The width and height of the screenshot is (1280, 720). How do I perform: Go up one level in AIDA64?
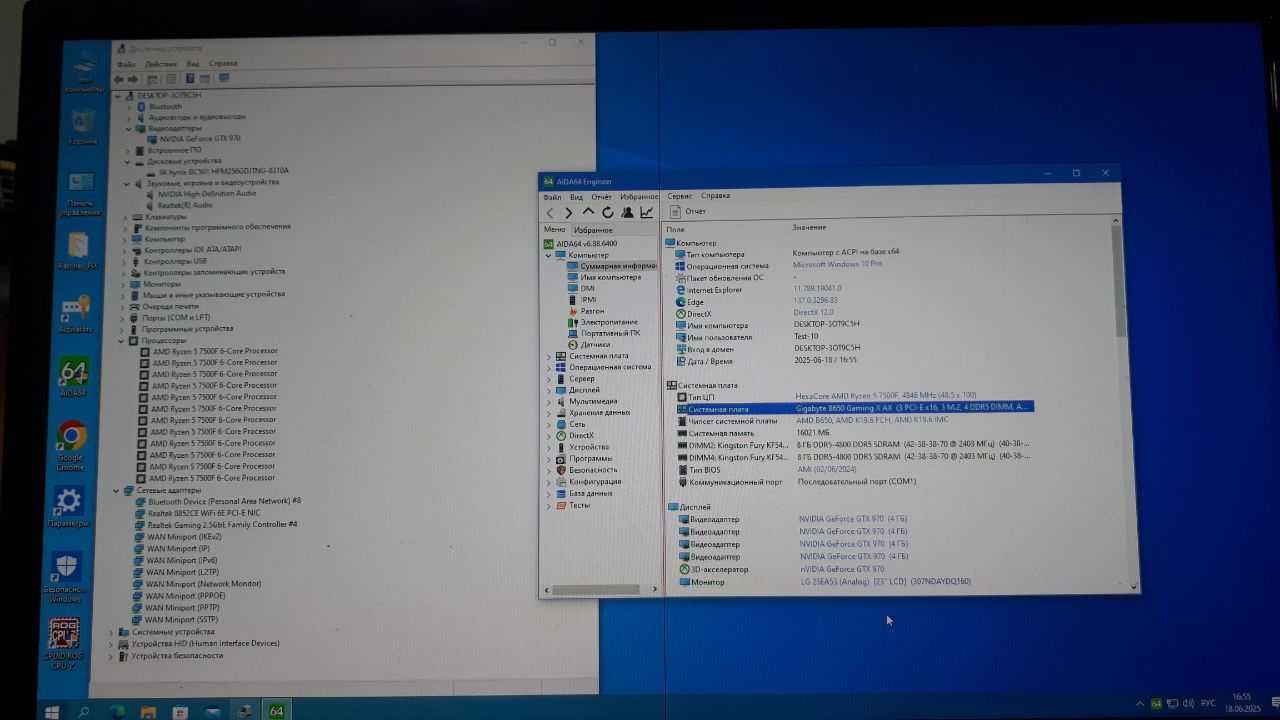point(588,212)
